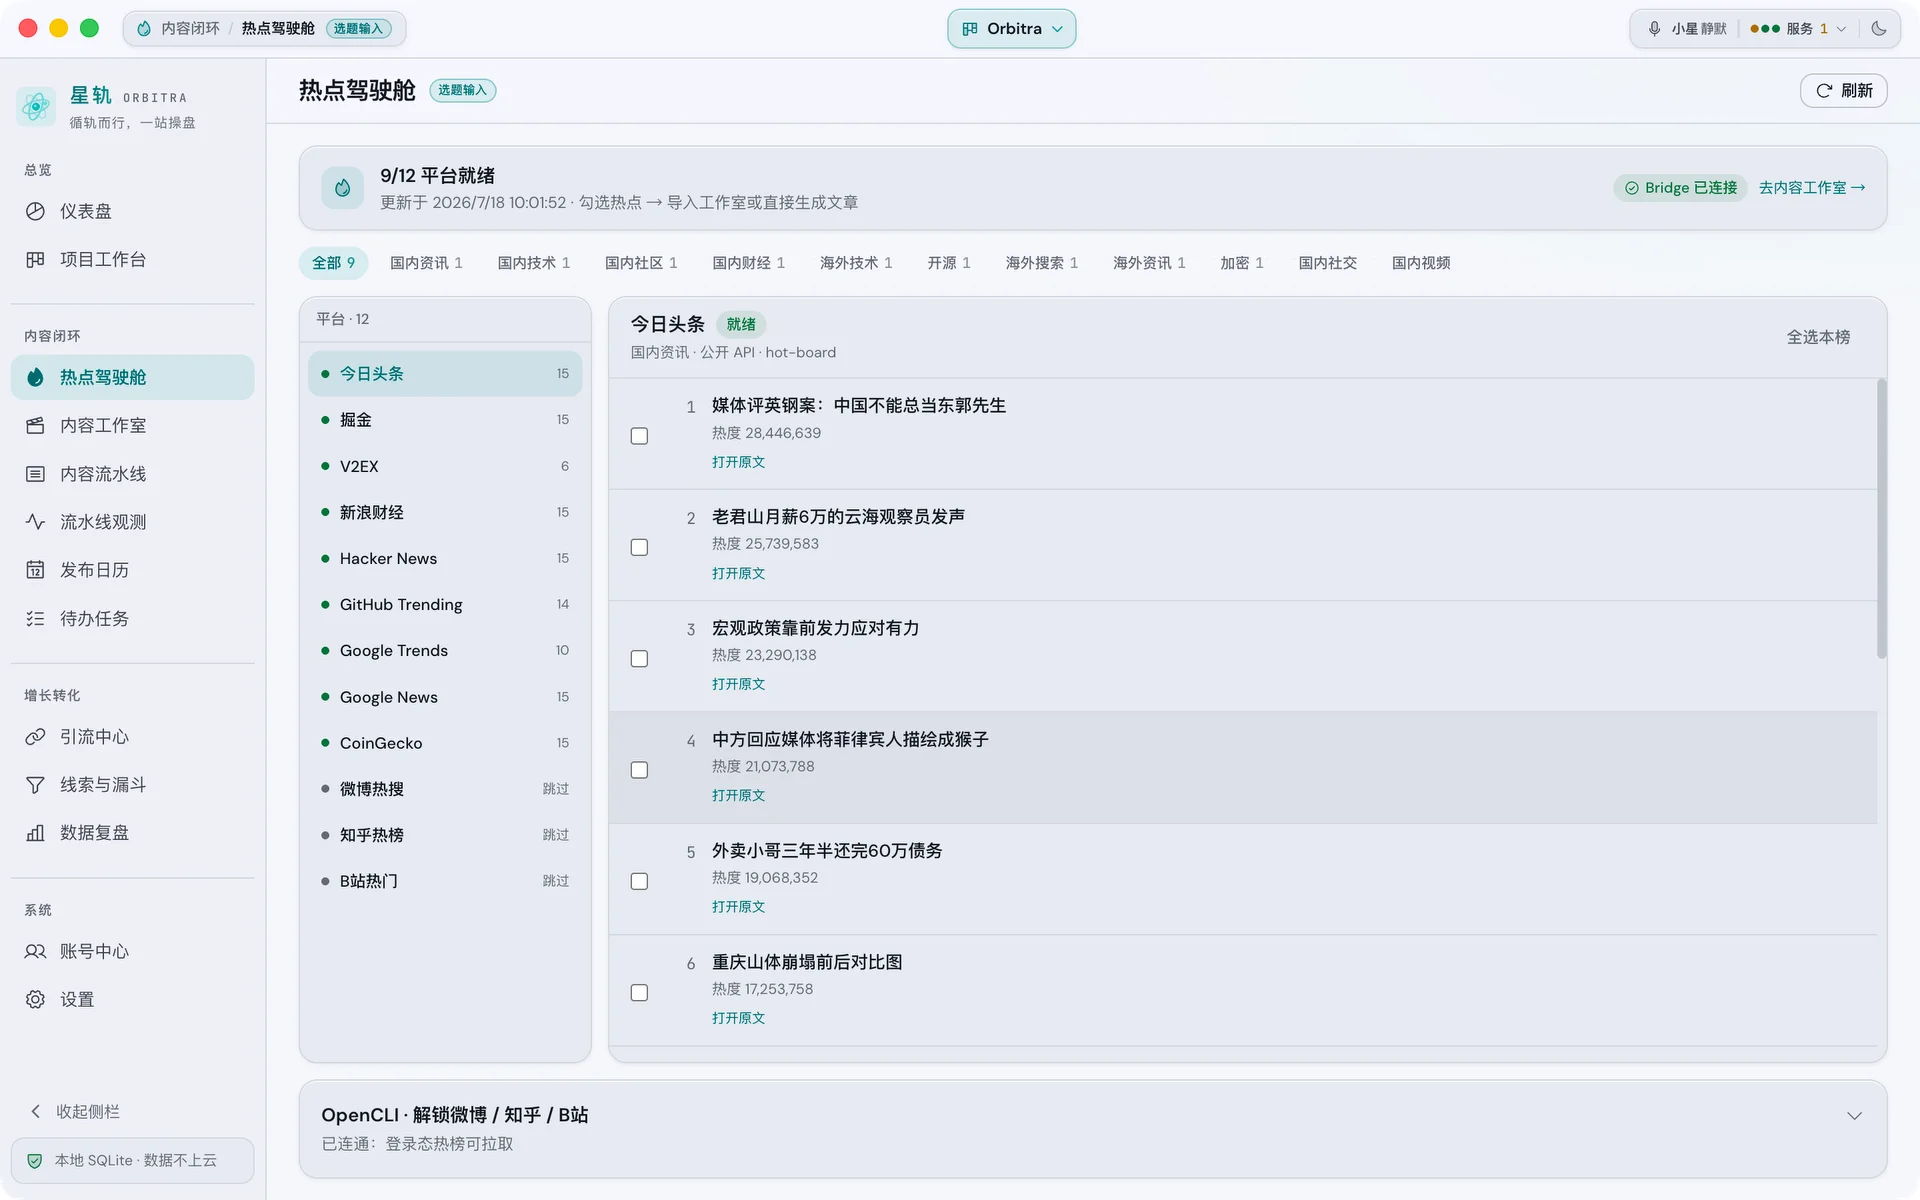Viewport: 1920px width, 1200px height.
Task: Open the Orbitra workspace dropdown
Action: [1012, 29]
